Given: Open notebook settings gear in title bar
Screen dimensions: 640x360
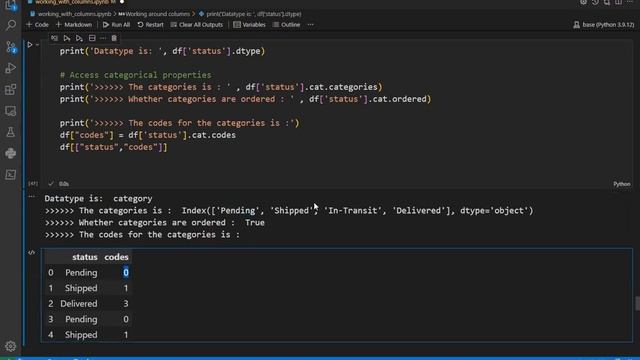Looking at the screenshot, I should 584,2.
